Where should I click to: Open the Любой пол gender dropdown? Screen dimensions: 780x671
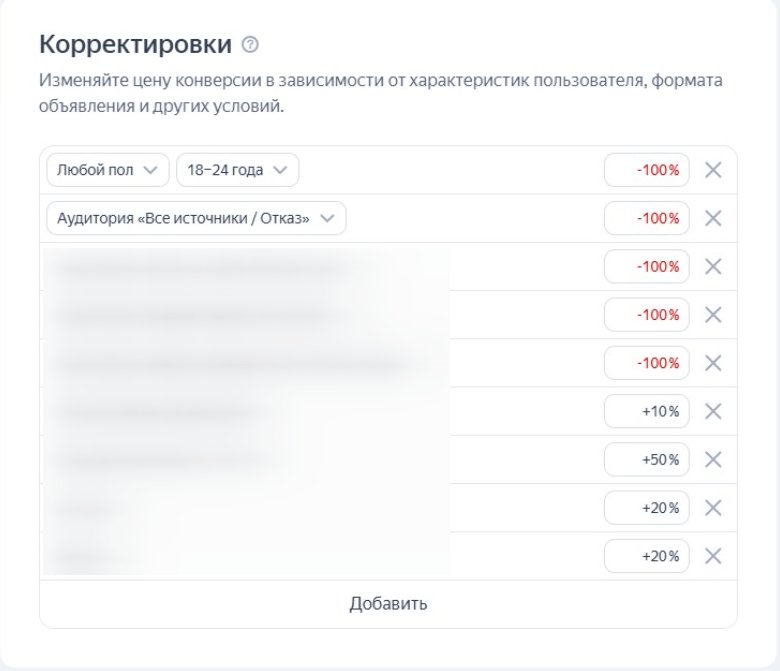[x=108, y=170]
